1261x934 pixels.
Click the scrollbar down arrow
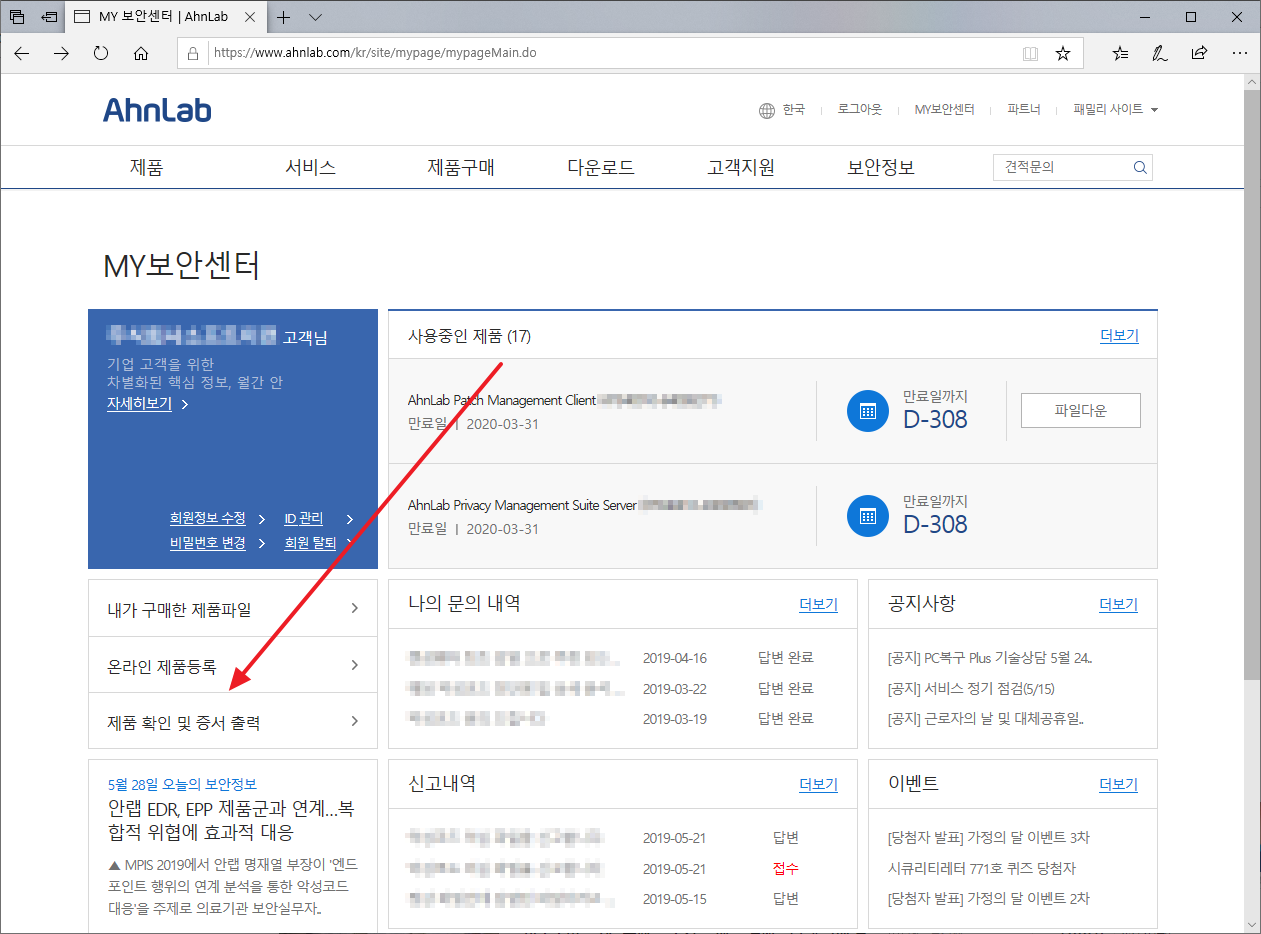coord(1252,924)
